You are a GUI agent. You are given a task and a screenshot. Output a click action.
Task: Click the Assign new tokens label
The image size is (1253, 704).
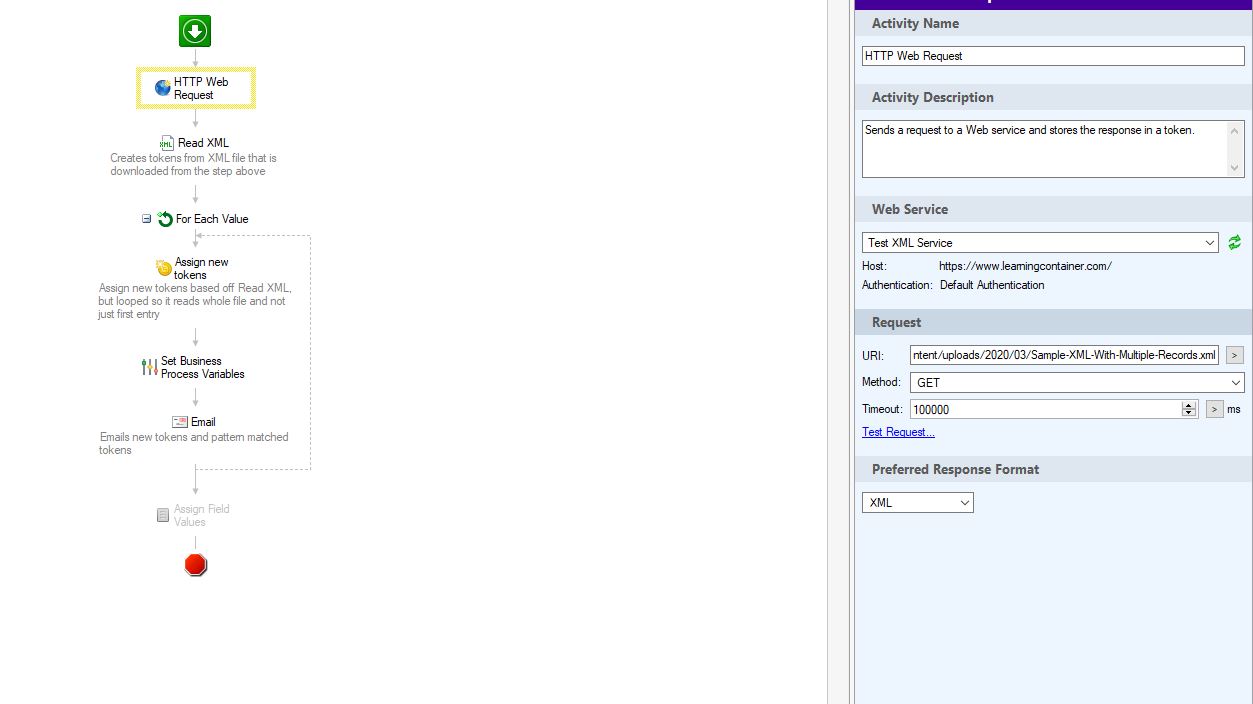tap(202, 268)
